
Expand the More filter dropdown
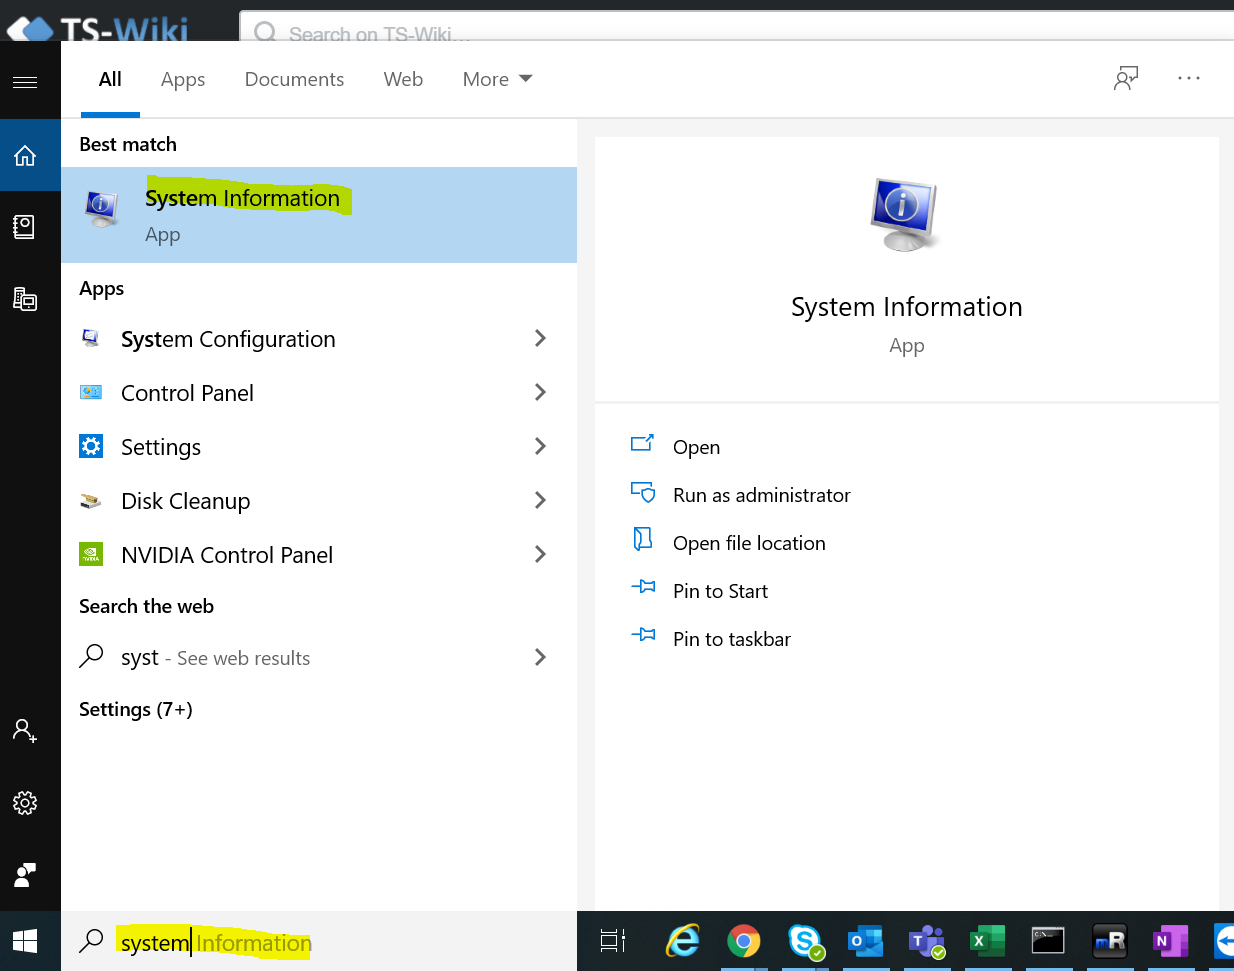pos(497,79)
